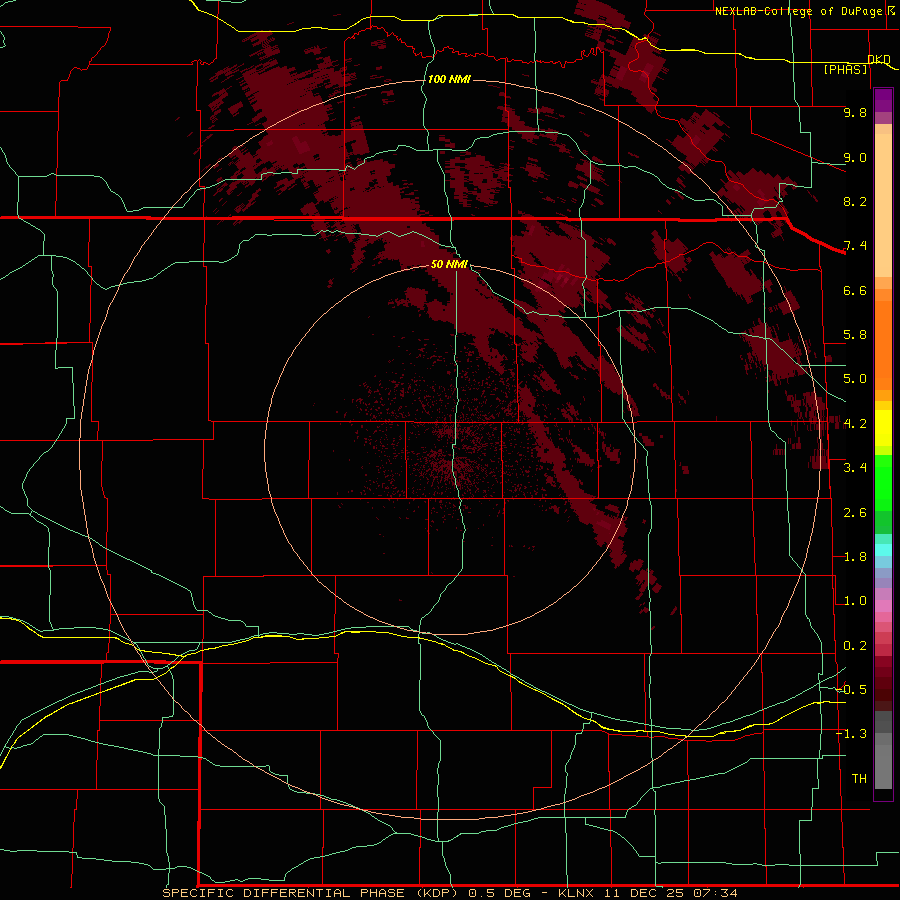Click the 4.2 value on the color scale
Viewport: 900px width, 900px height.
[x=855, y=424]
